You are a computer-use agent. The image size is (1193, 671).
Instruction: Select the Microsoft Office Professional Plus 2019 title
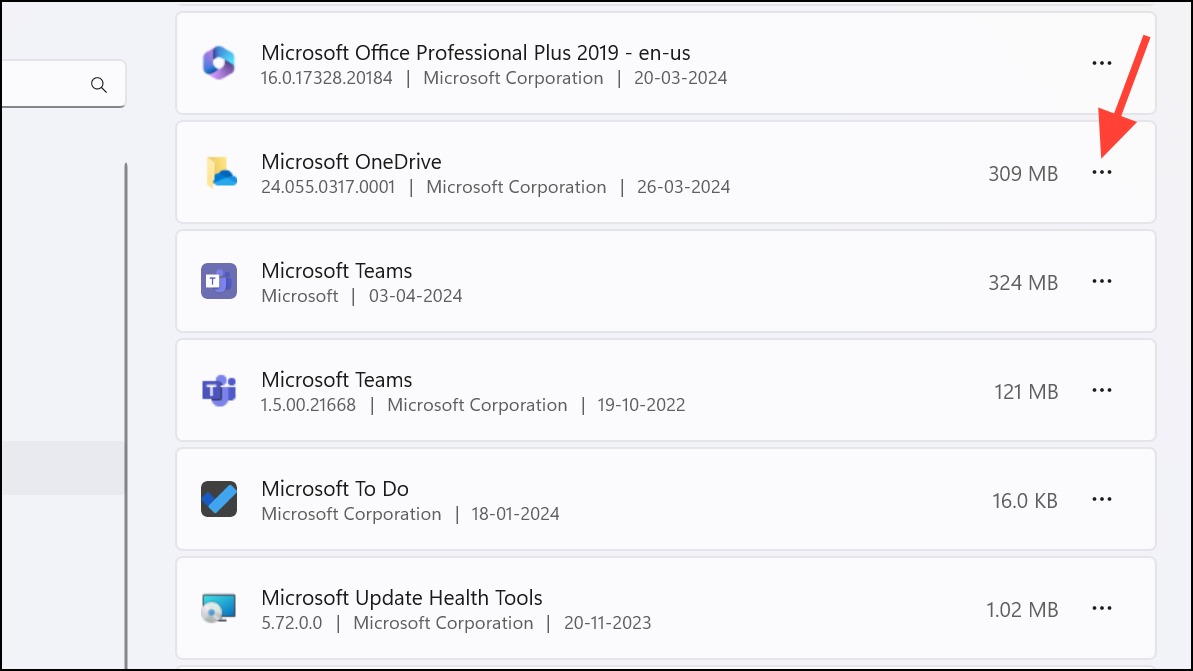click(476, 52)
